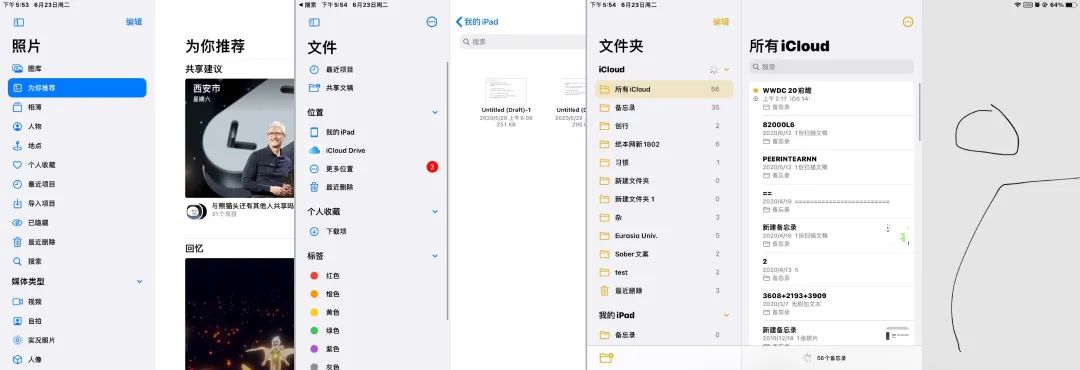Open 个人收藏 heart item in Photos
Image resolution: width=1080 pixels, height=370 pixels.
77,165
